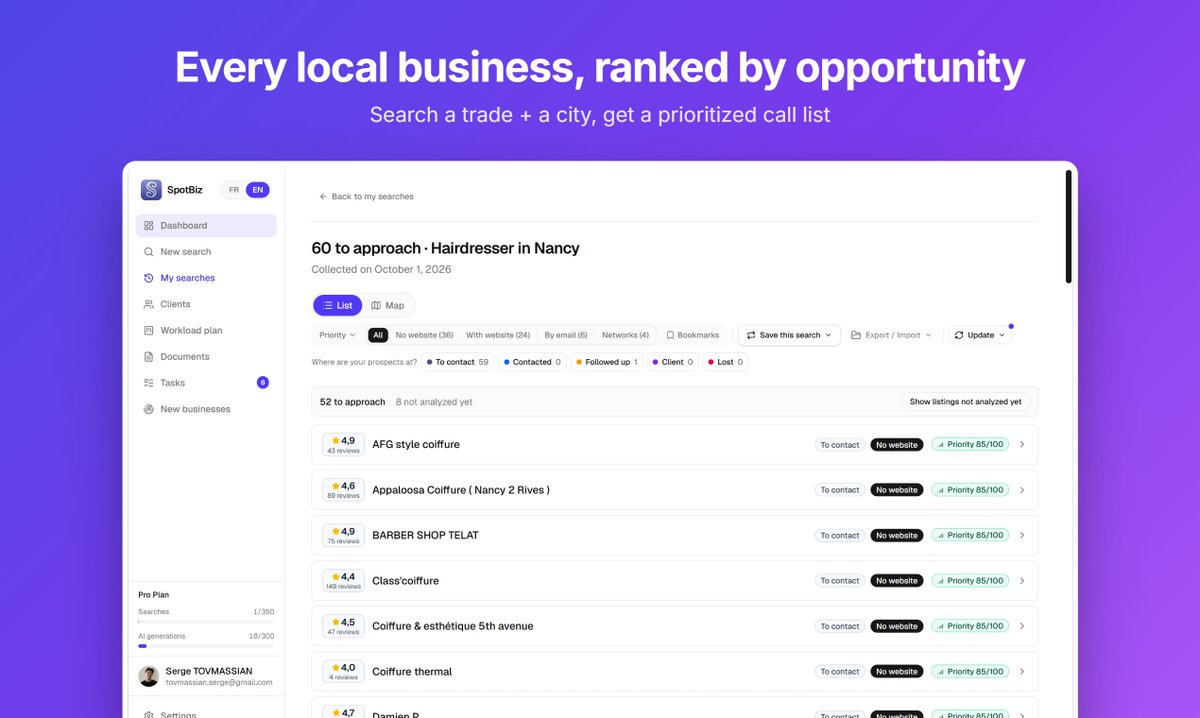The height and width of the screenshot is (718, 1200).
Task: Click the Searches usage progress bar
Action: pos(206,622)
